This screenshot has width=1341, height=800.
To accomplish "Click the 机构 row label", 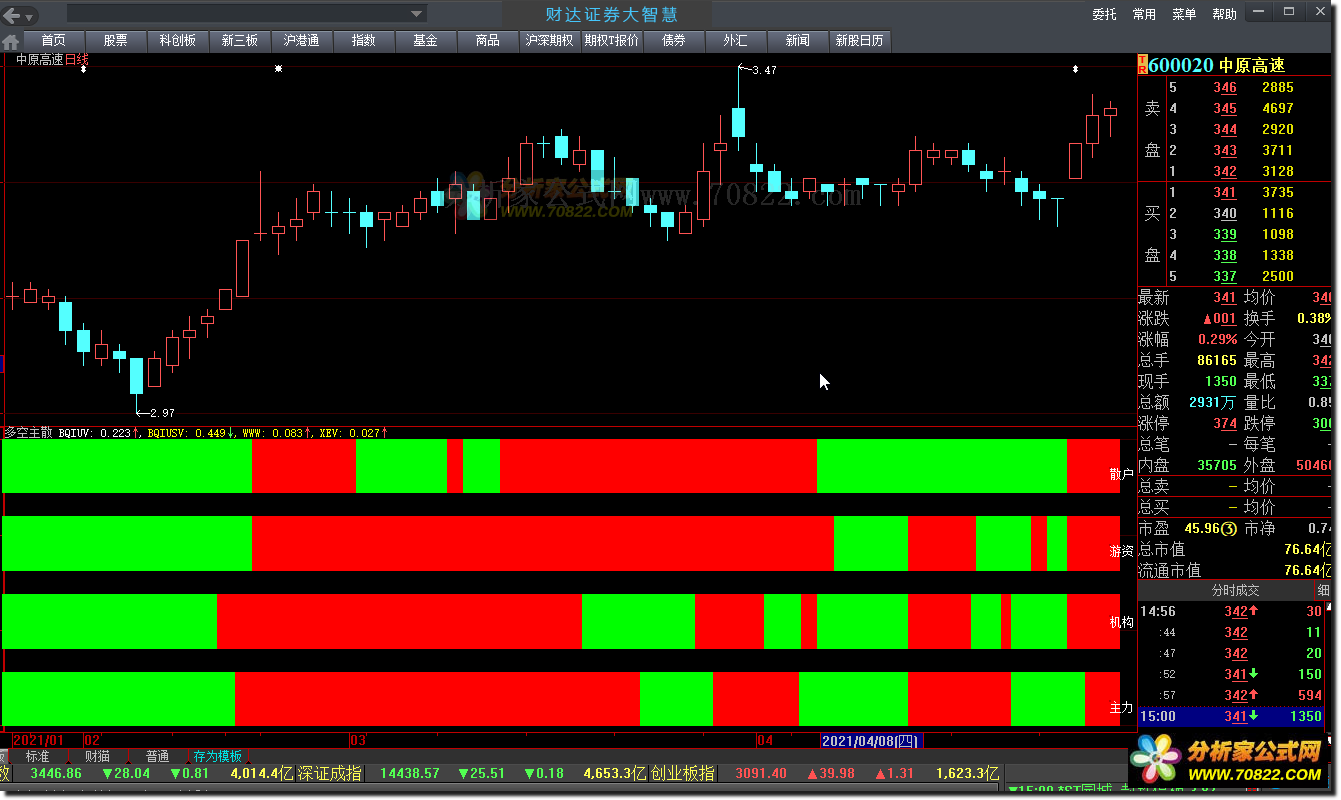I will [x=1121, y=622].
